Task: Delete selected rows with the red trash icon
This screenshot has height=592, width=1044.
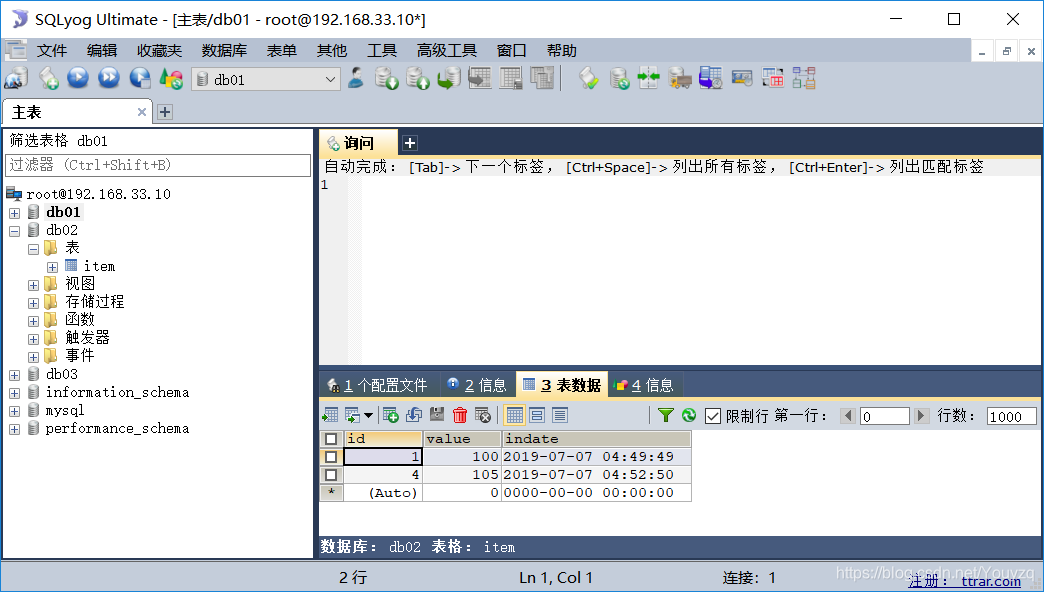Action: tap(459, 416)
